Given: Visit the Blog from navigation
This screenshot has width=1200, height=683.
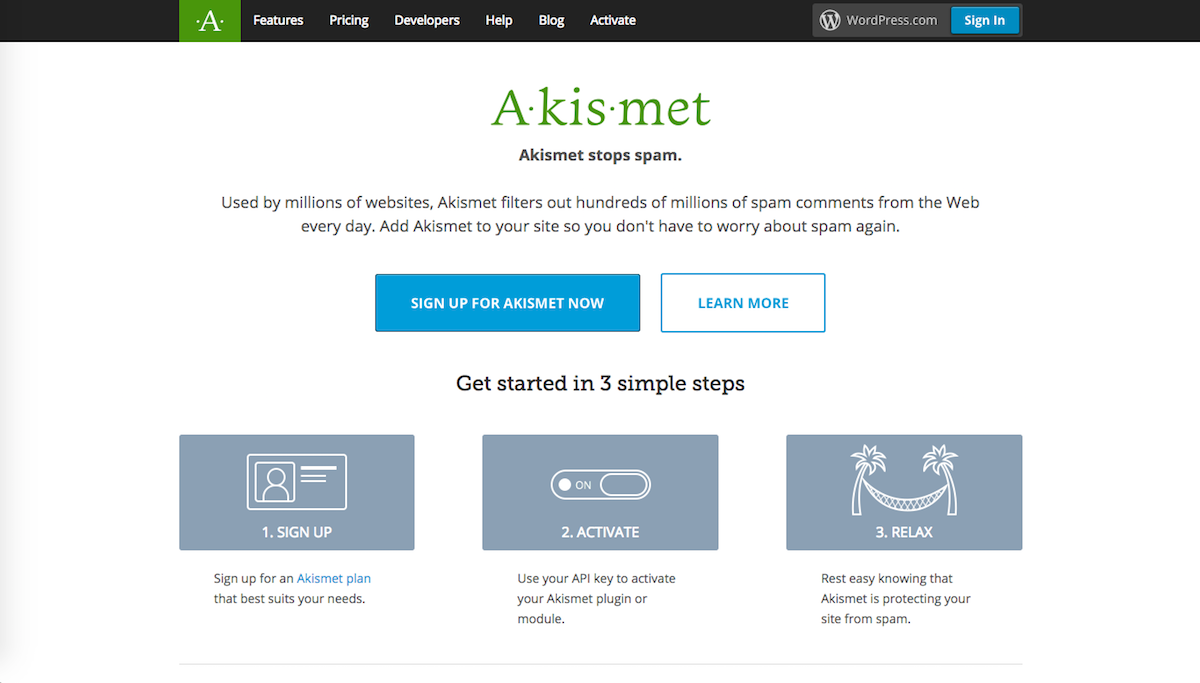Looking at the screenshot, I should point(551,20).
